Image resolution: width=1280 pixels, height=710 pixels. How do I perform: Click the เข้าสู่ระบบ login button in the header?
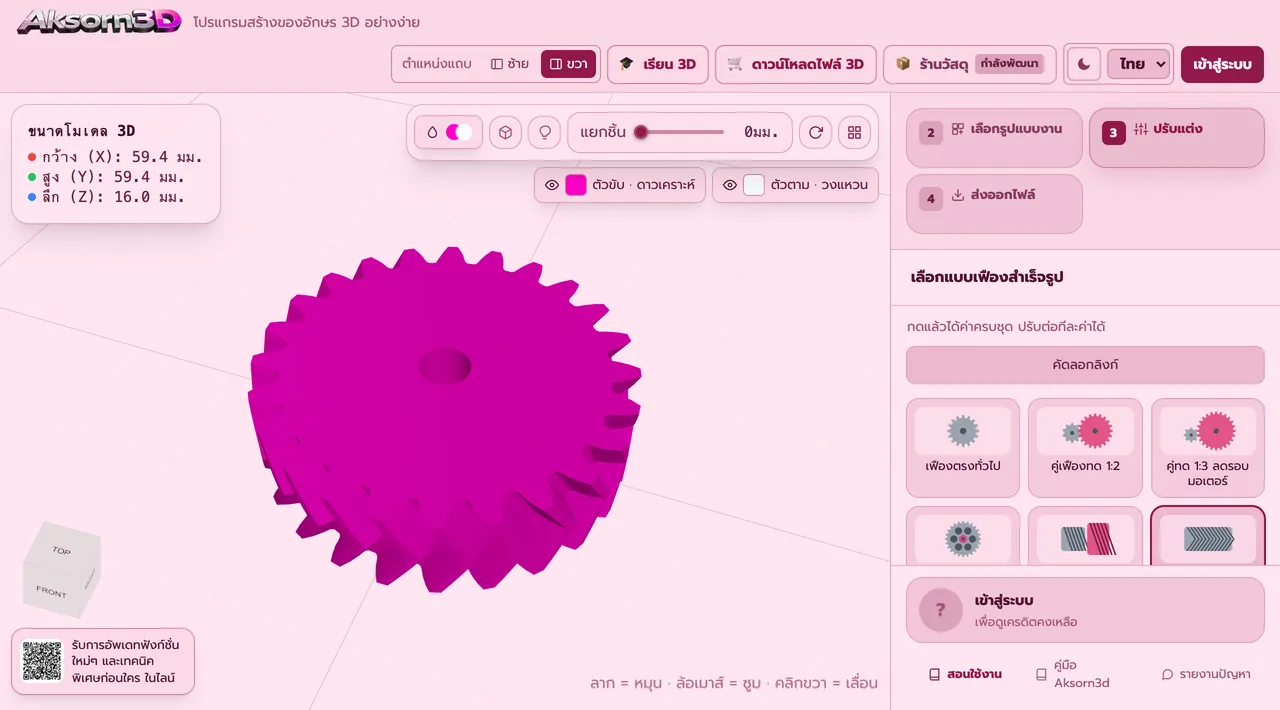(x=1222, y=64)
